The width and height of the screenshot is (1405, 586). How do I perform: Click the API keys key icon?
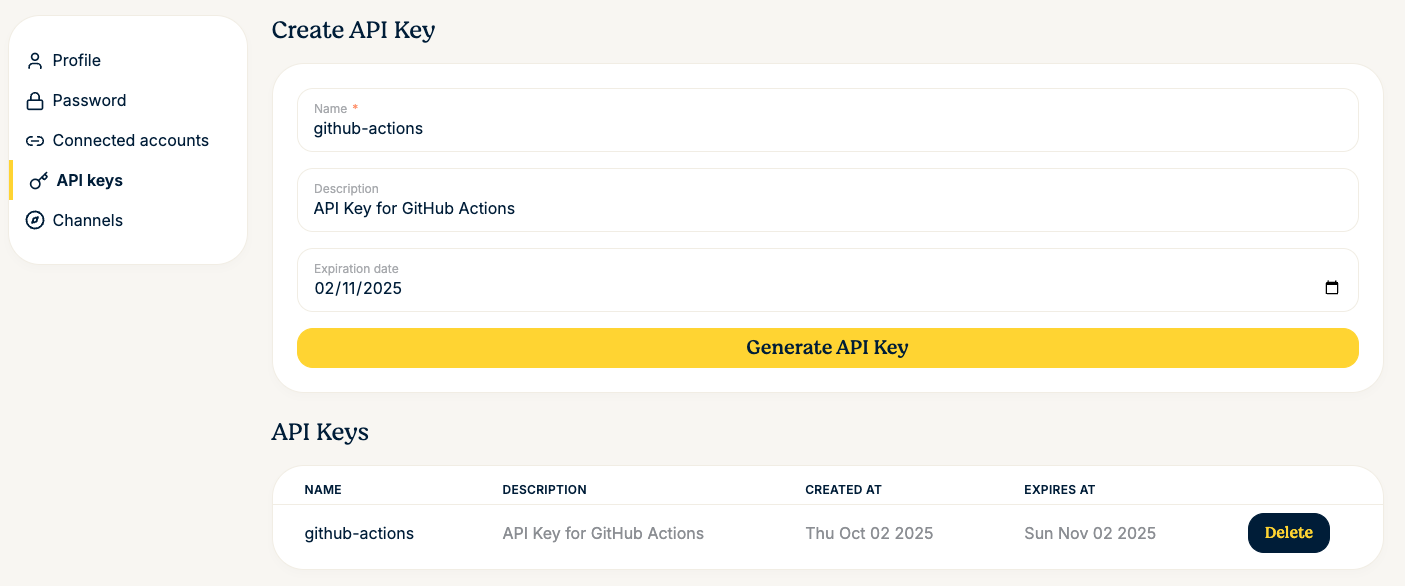[39, 181]
